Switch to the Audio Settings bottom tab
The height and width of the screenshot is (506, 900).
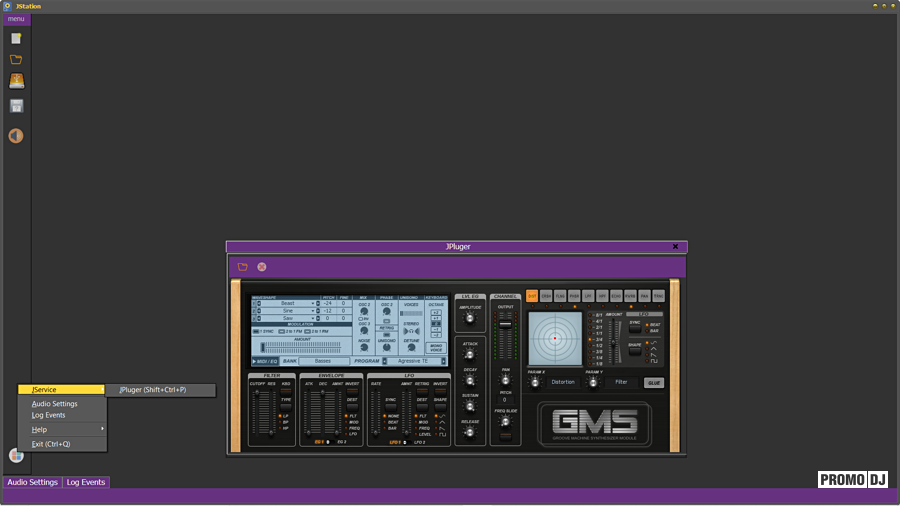coord(33,482)
